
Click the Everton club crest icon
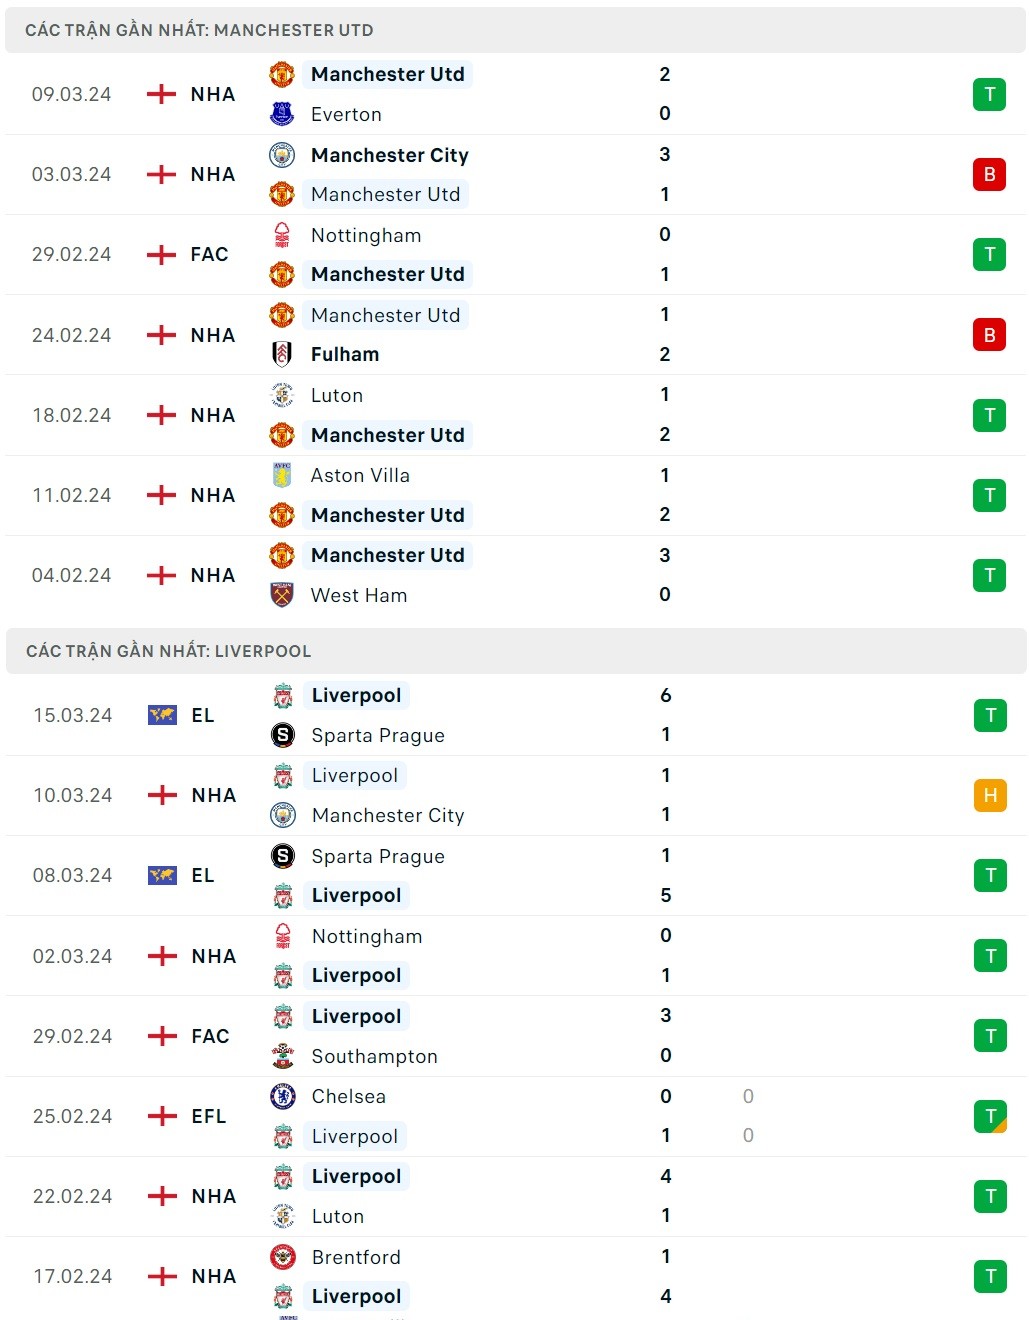coord(282,114)
